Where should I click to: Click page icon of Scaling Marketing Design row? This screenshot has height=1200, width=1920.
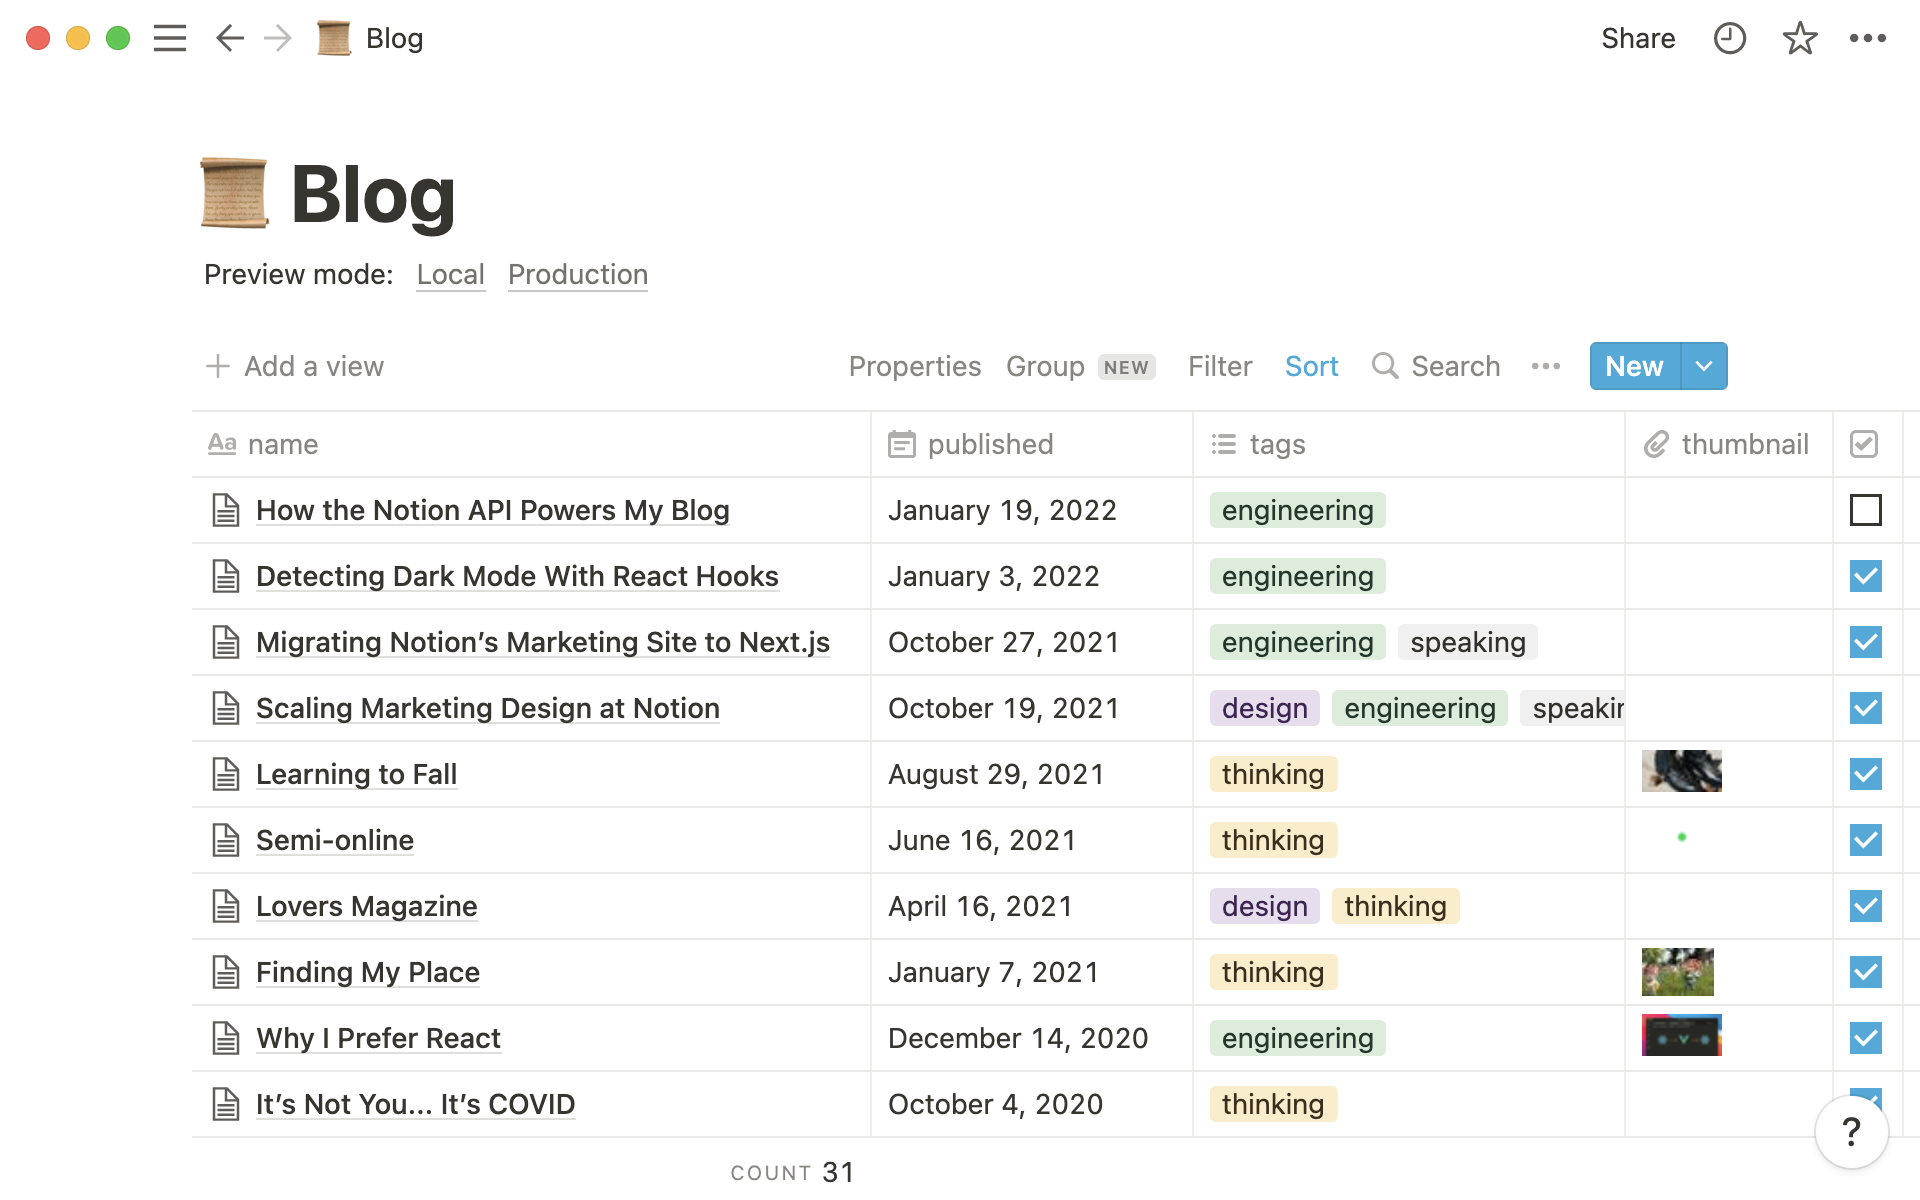[x=226, y=708]
